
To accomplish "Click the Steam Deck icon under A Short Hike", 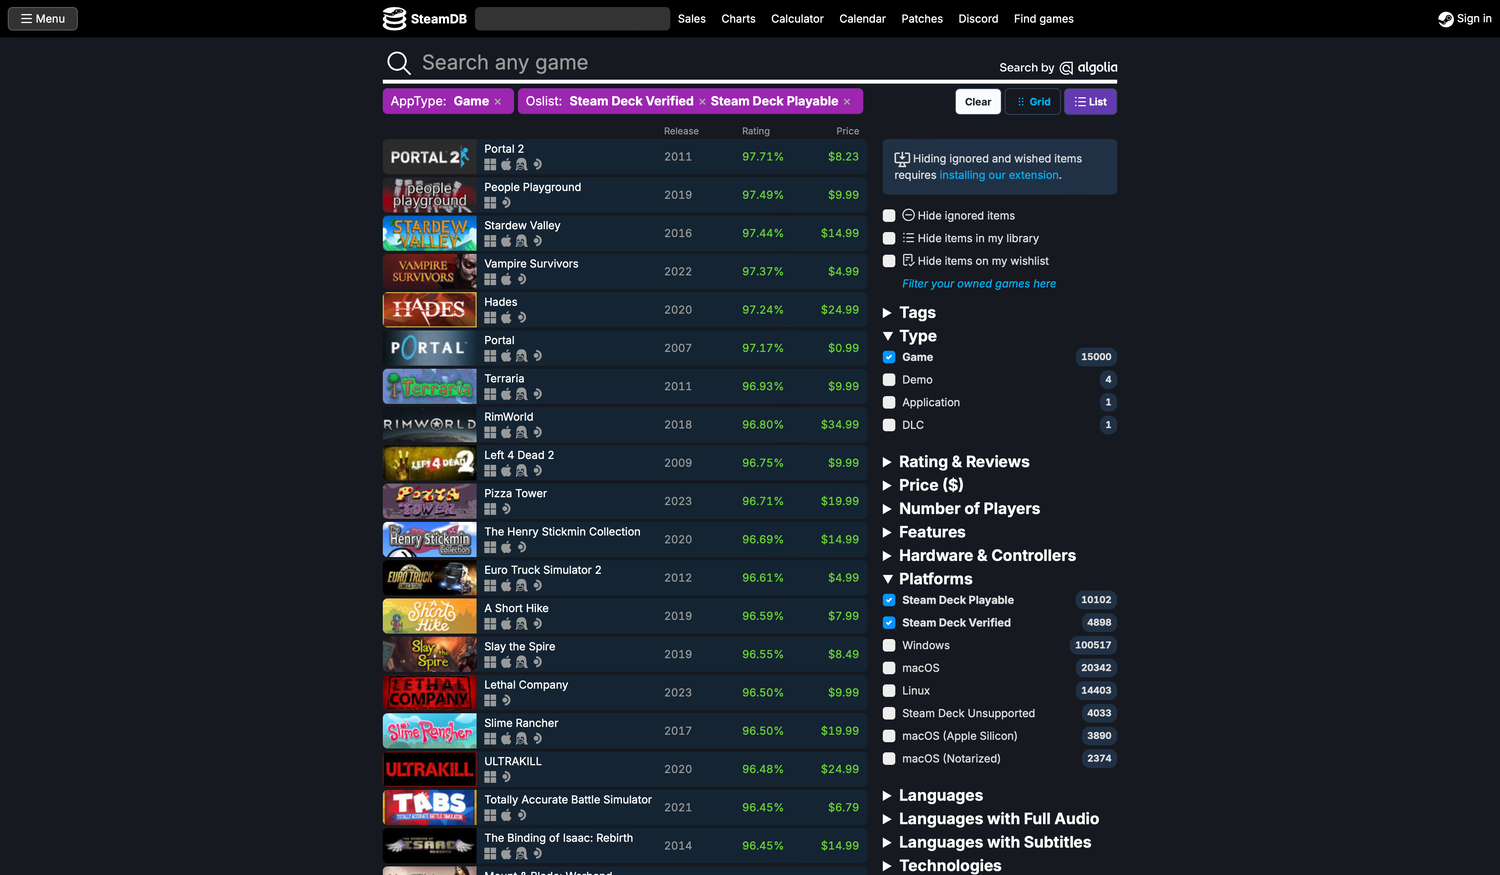I will 537,624.
